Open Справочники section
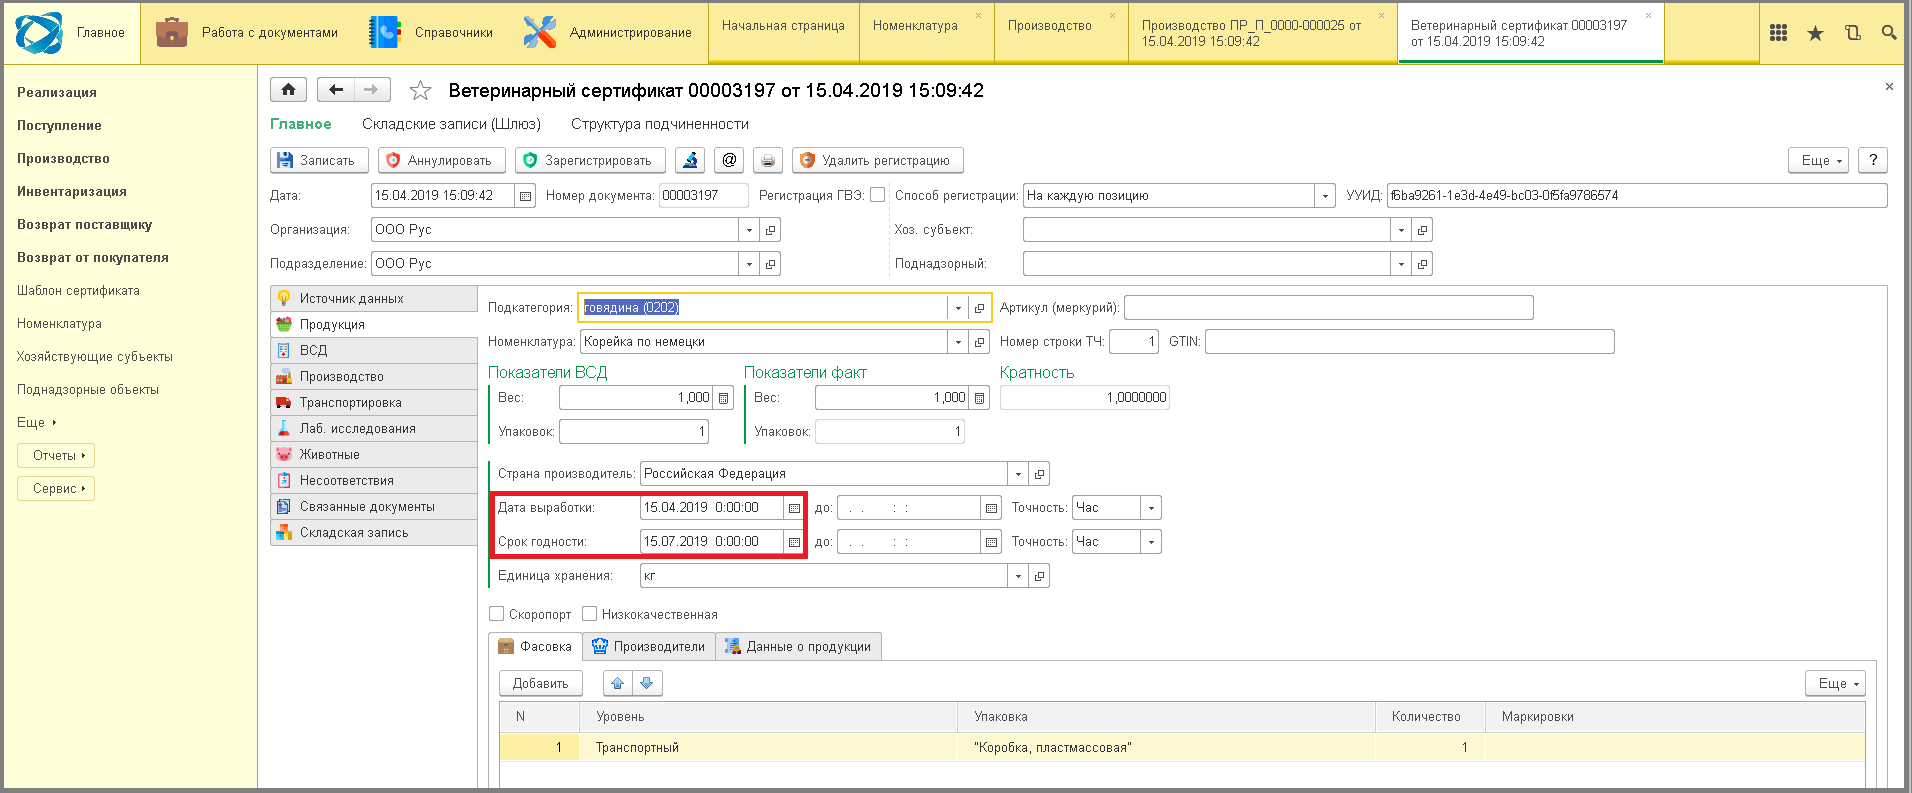1912x793 pixels. [x=431, y=33]
